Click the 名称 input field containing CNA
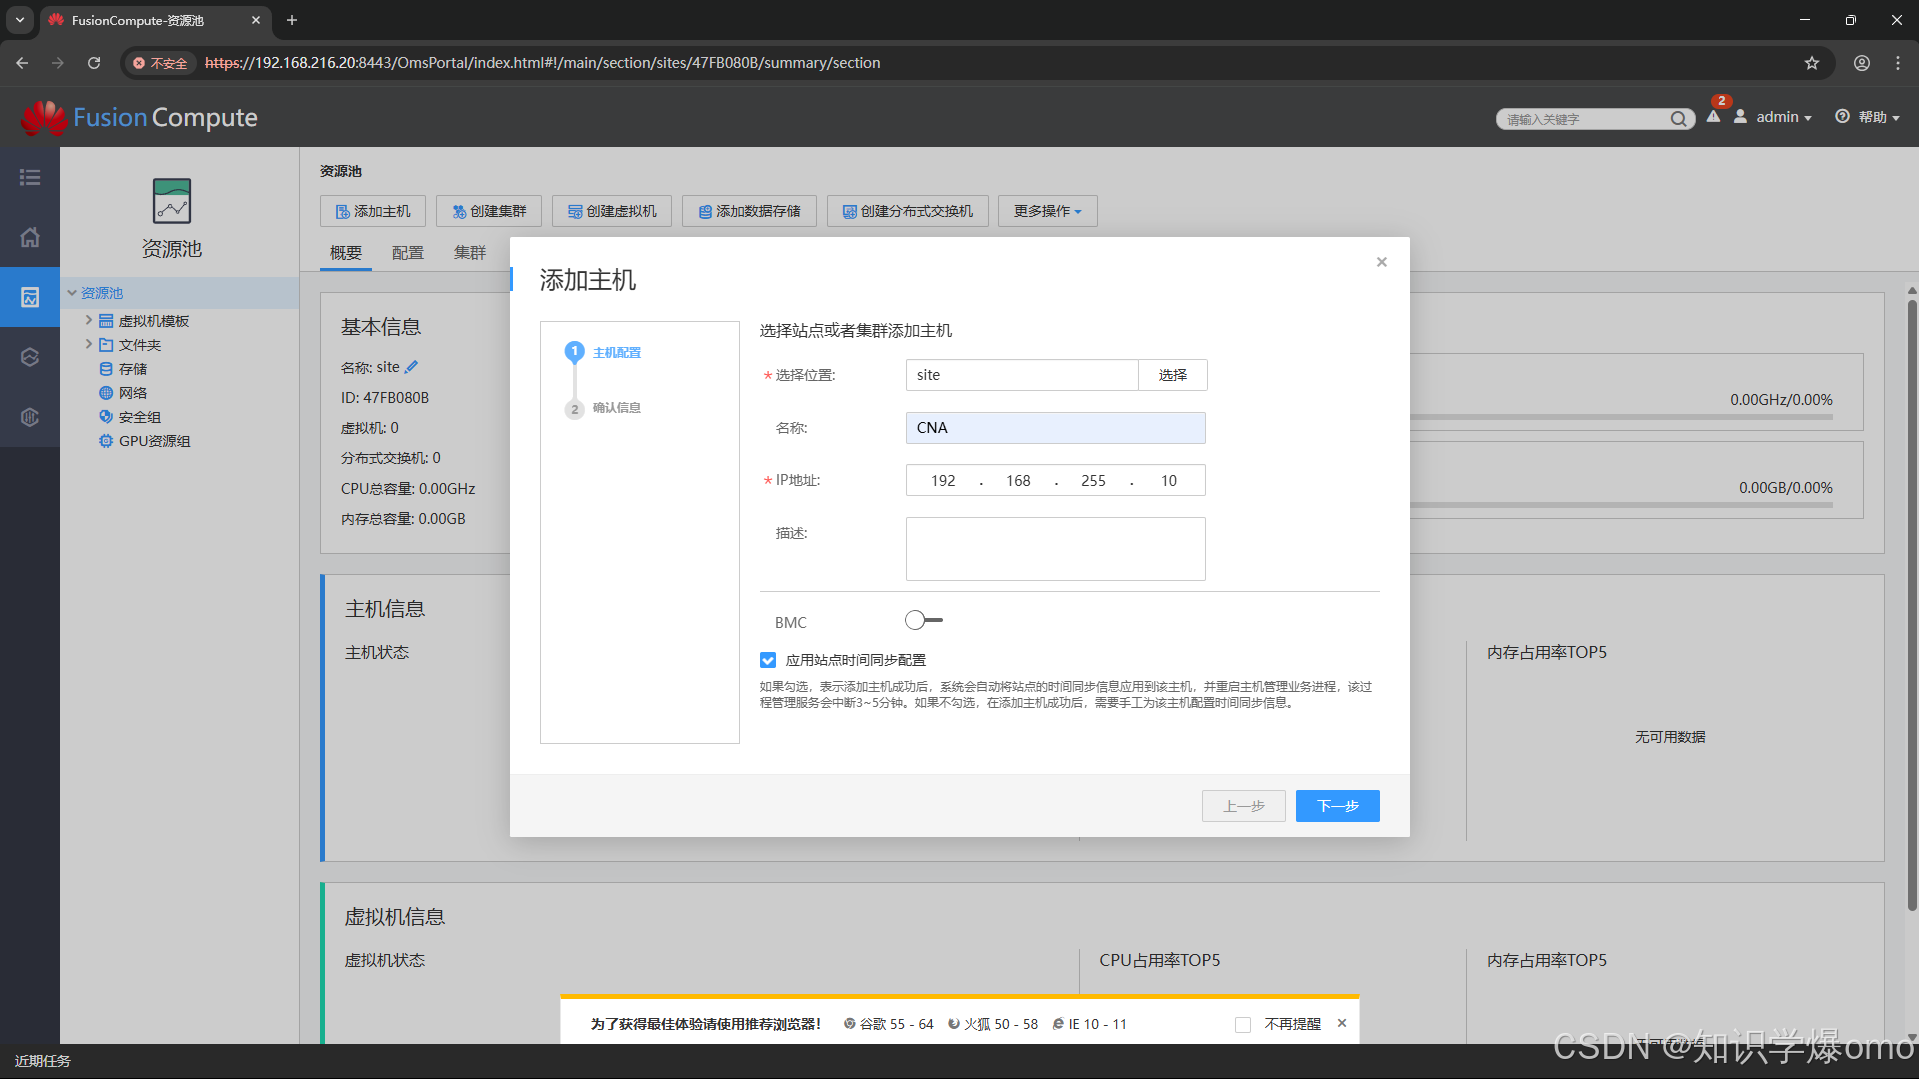Viewport: 1919px width, 1079px height. click(1055, 428)
